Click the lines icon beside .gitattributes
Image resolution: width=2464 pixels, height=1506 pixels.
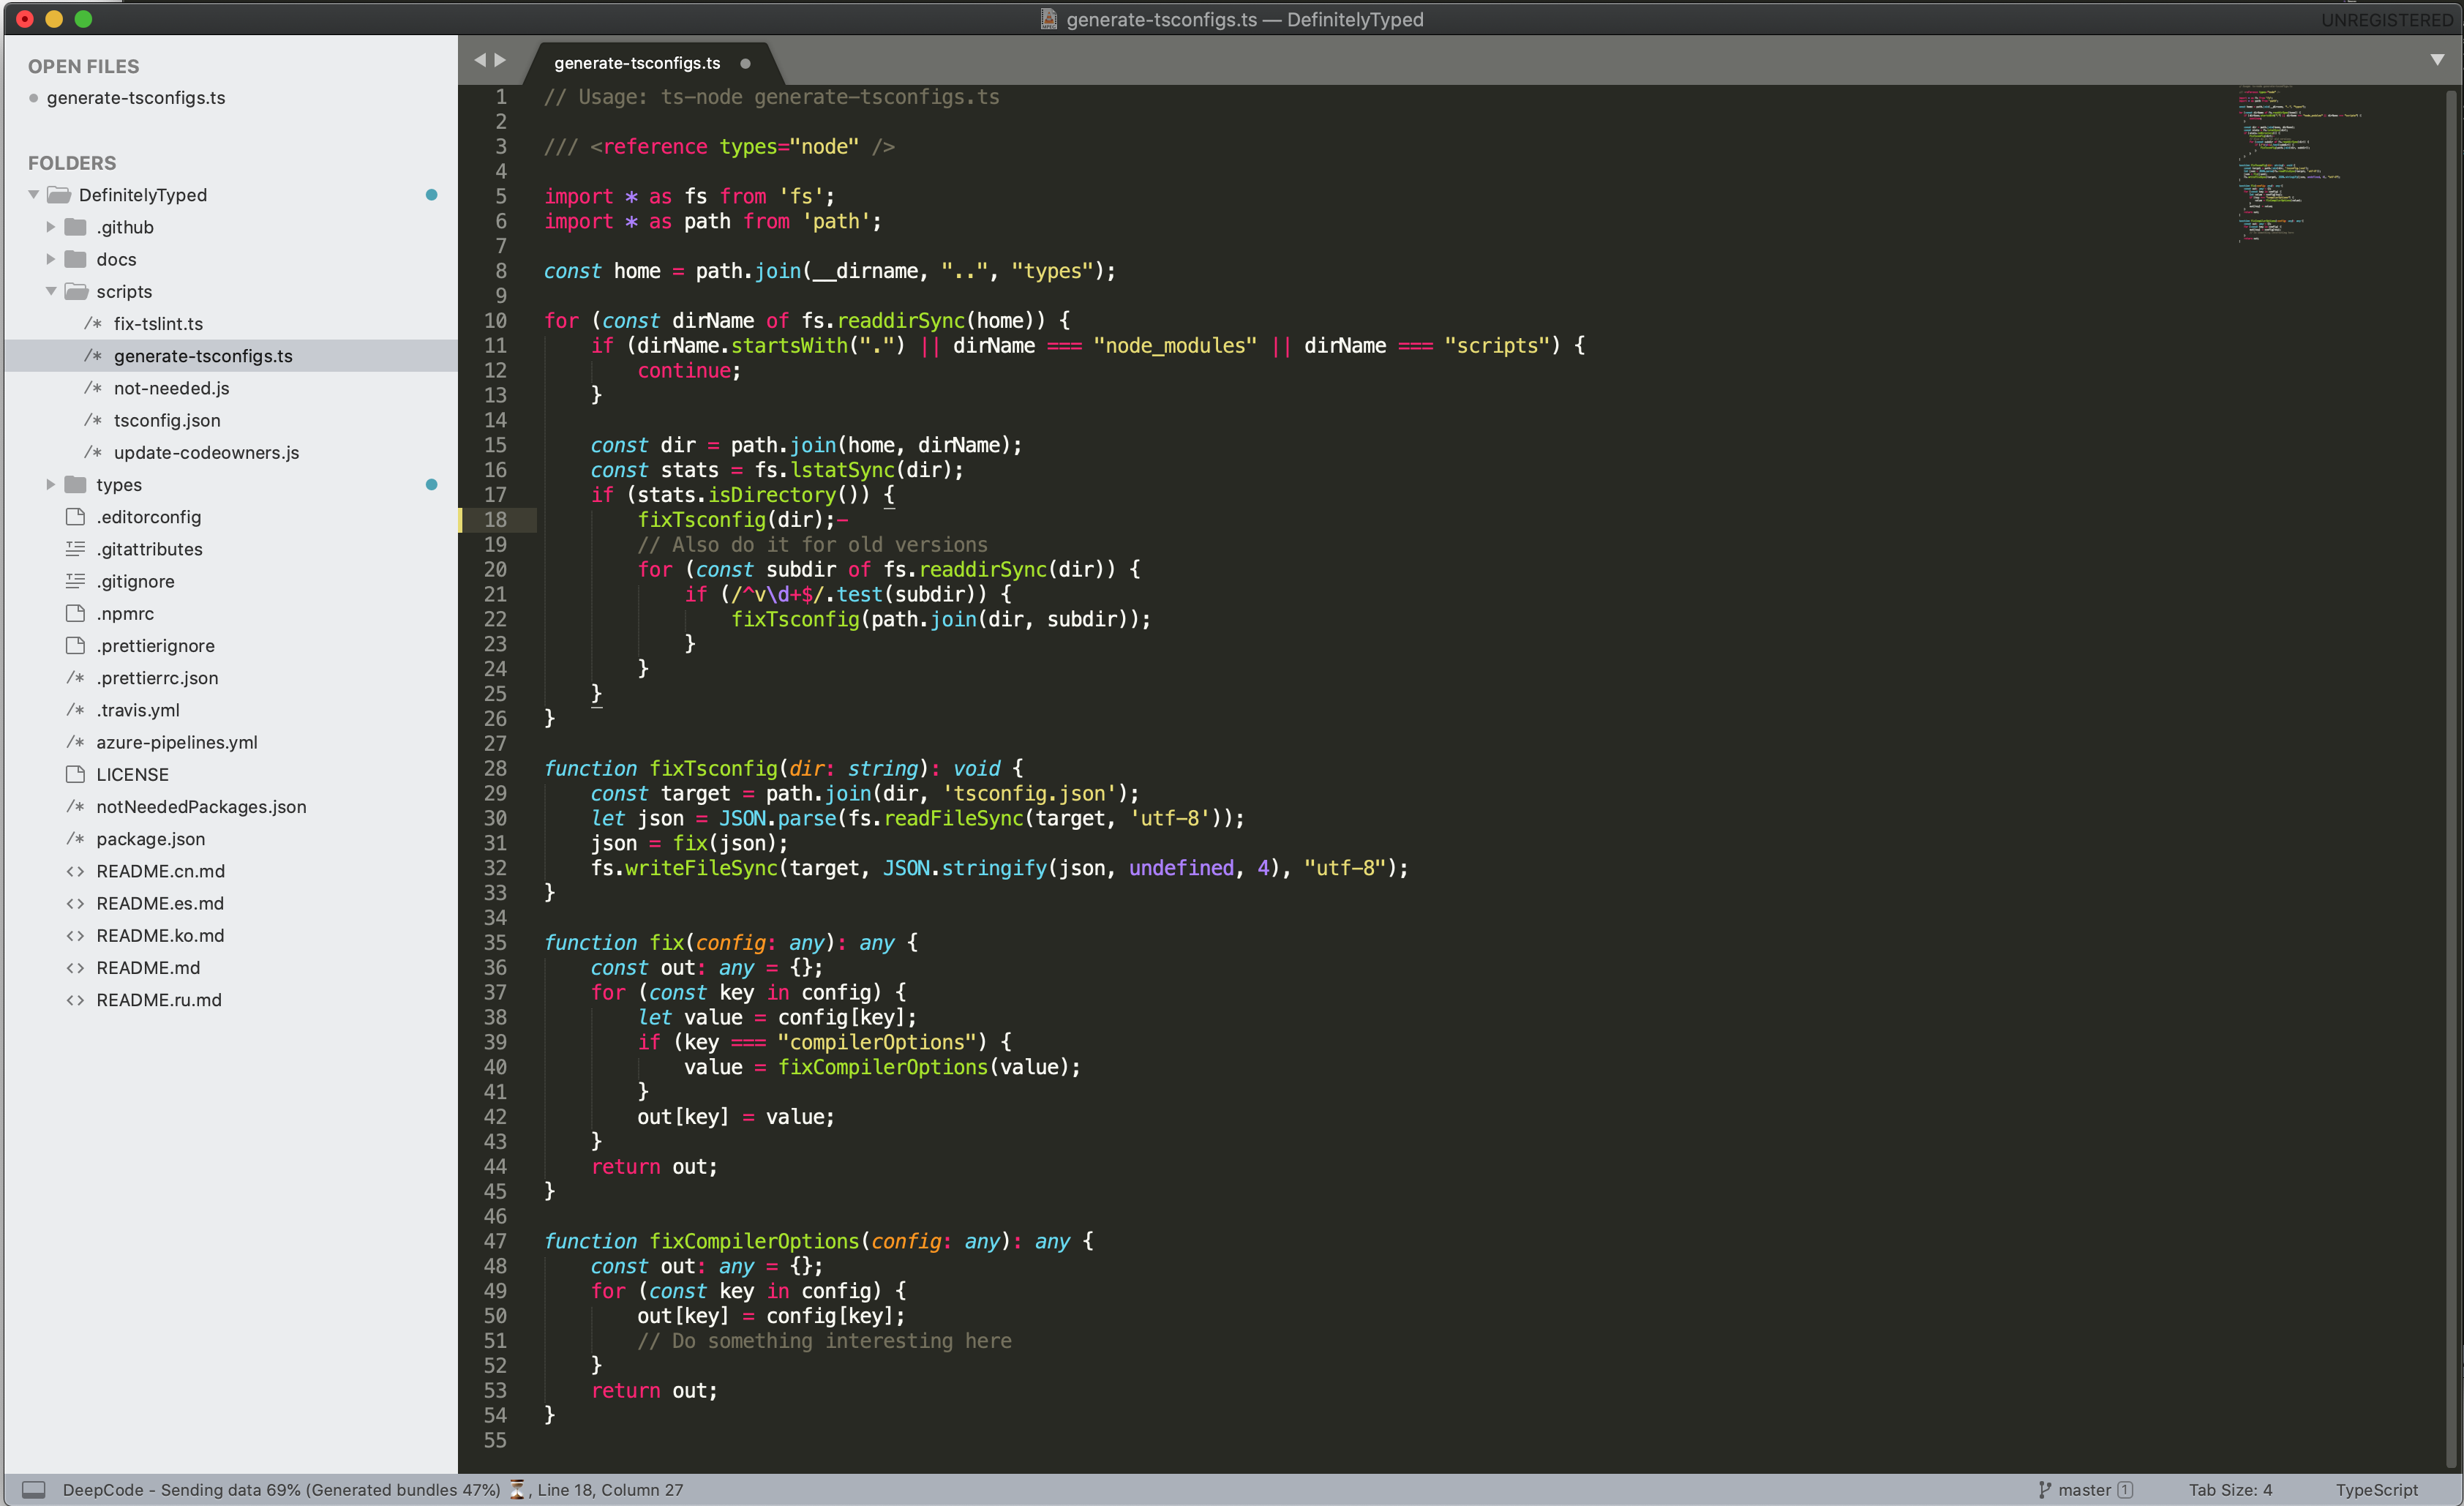(75, 549)
